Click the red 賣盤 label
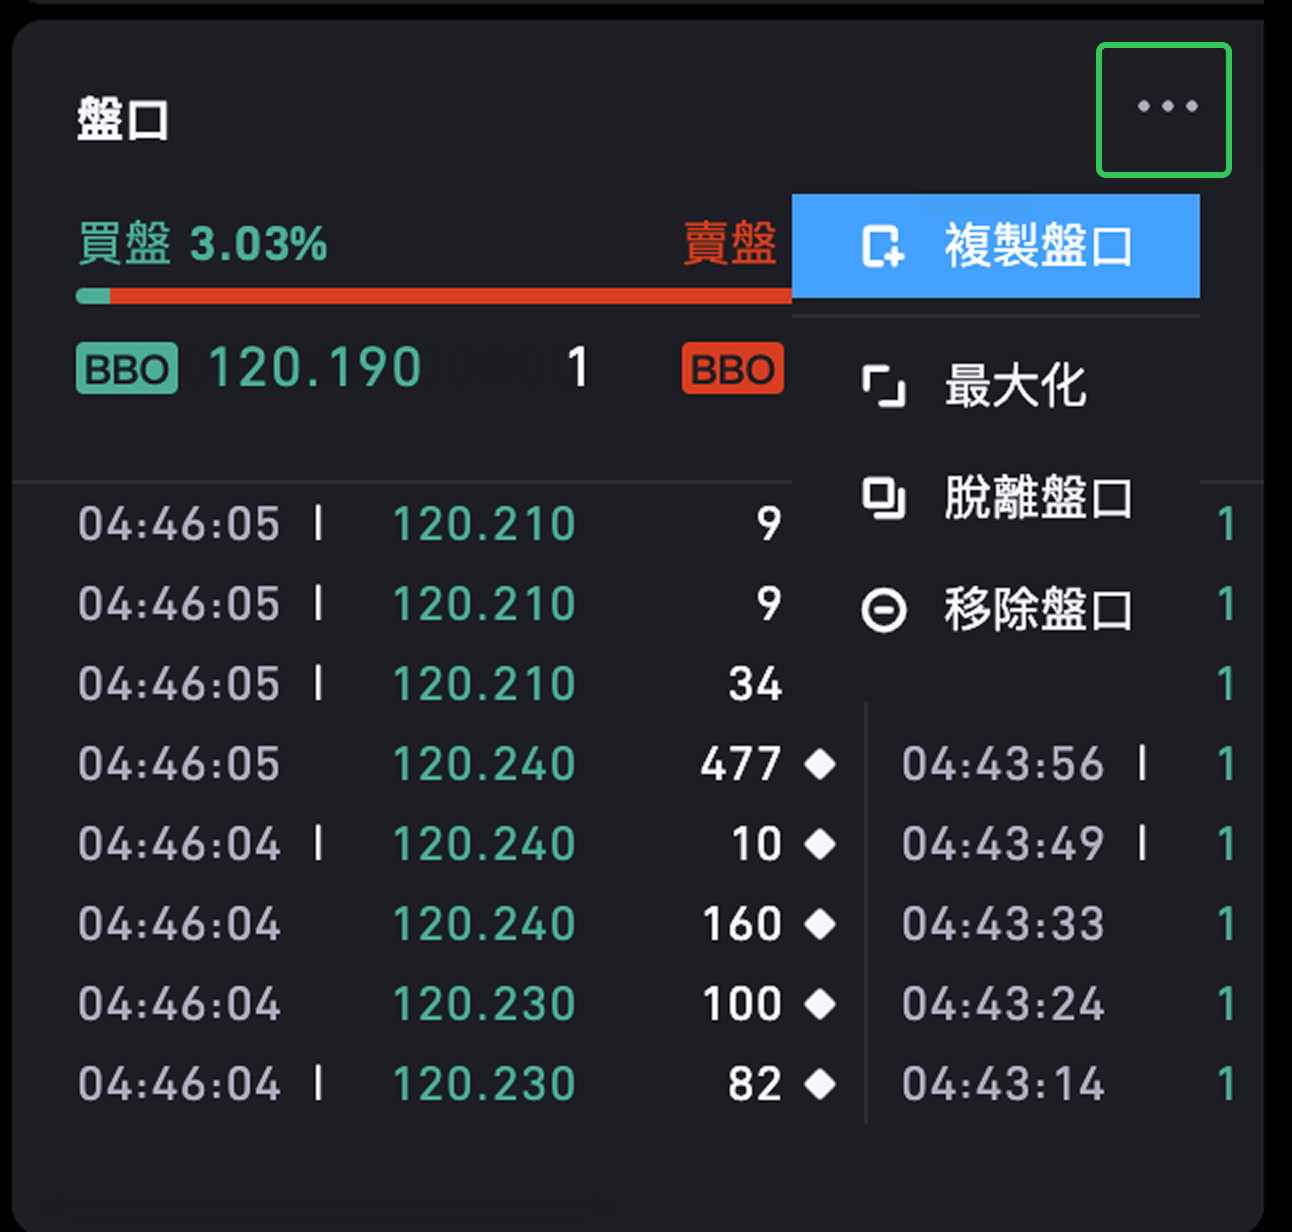The image size is (1292, 1232). [730, 244]
